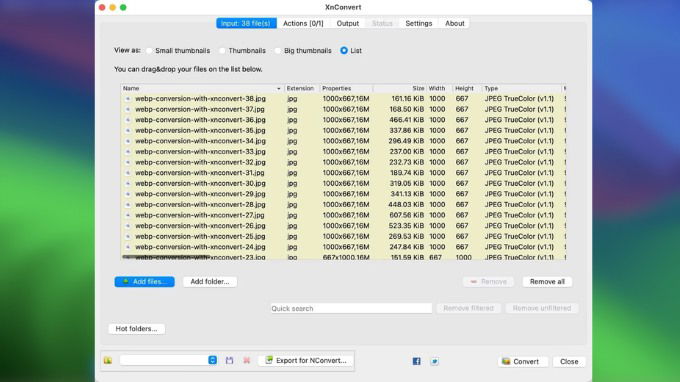This screenshot has height=382, width=680.
Task: Sort by Extension column header
Action: pyautogui.click(x=302, y=88)
